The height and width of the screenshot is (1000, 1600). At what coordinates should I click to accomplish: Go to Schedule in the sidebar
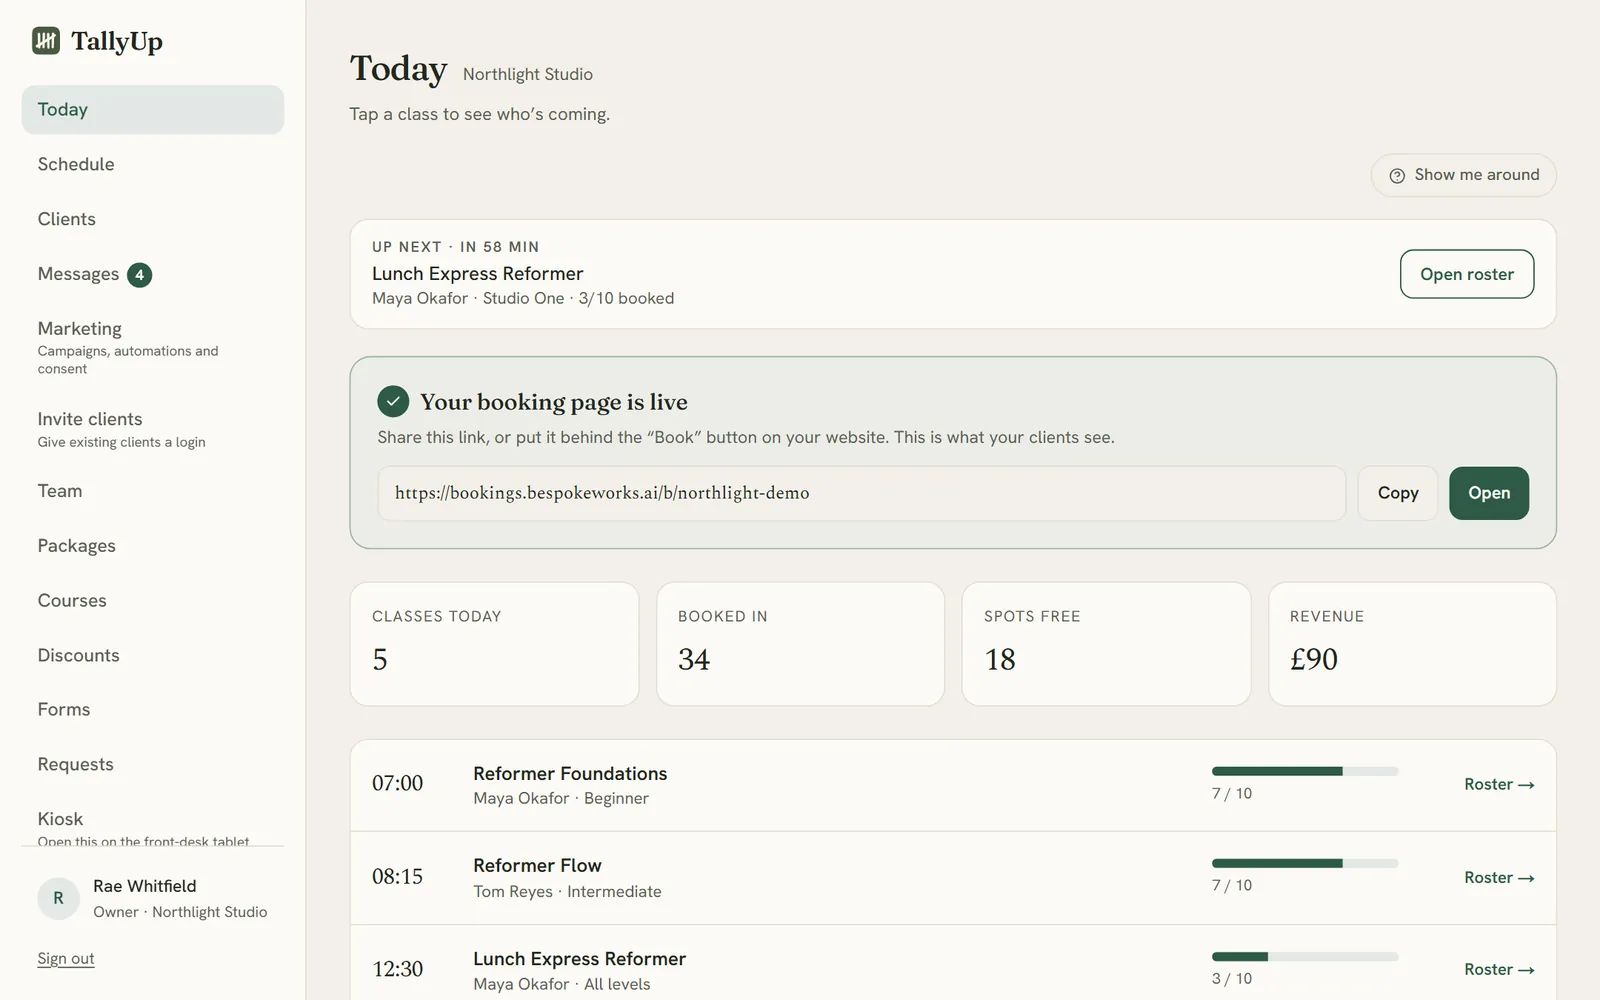(153, 164)
